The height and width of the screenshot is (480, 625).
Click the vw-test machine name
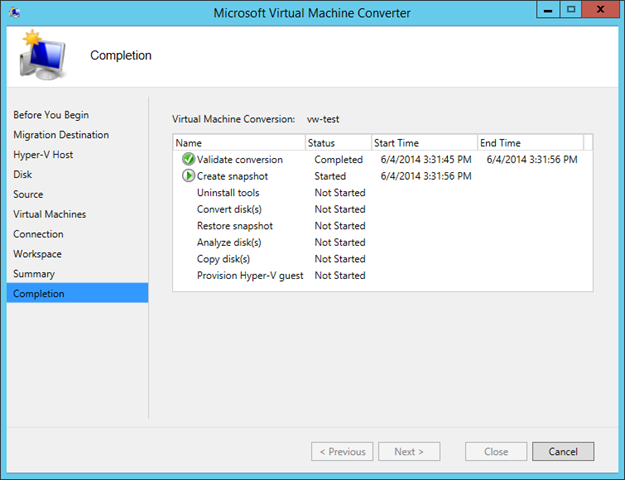[x=323, y=119]
